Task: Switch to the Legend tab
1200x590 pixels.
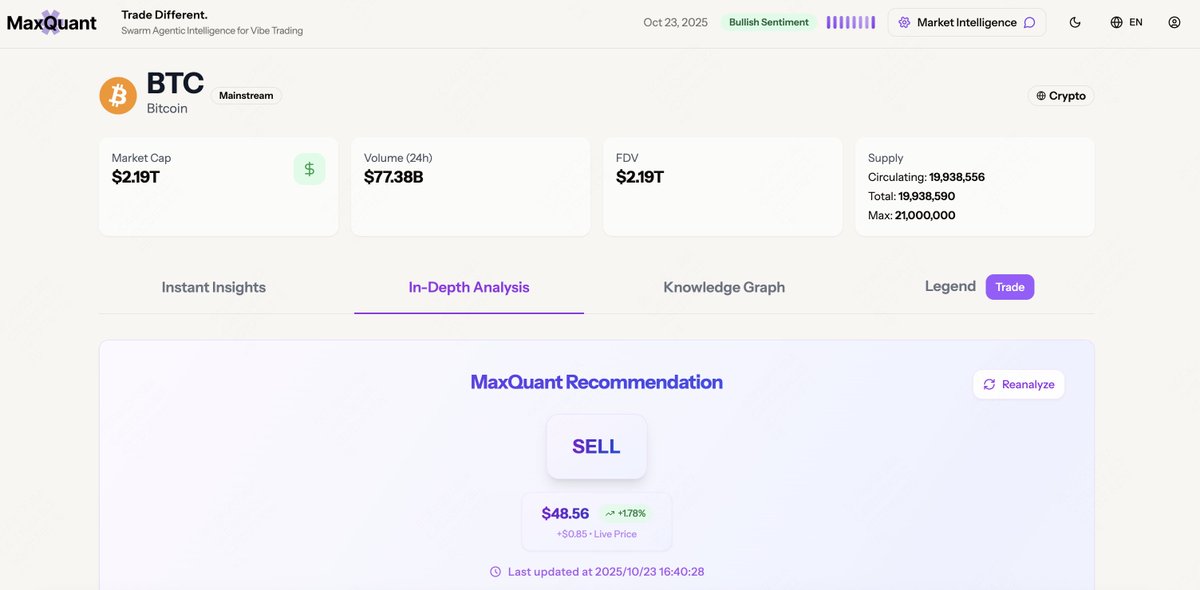Action: point(950,286)
